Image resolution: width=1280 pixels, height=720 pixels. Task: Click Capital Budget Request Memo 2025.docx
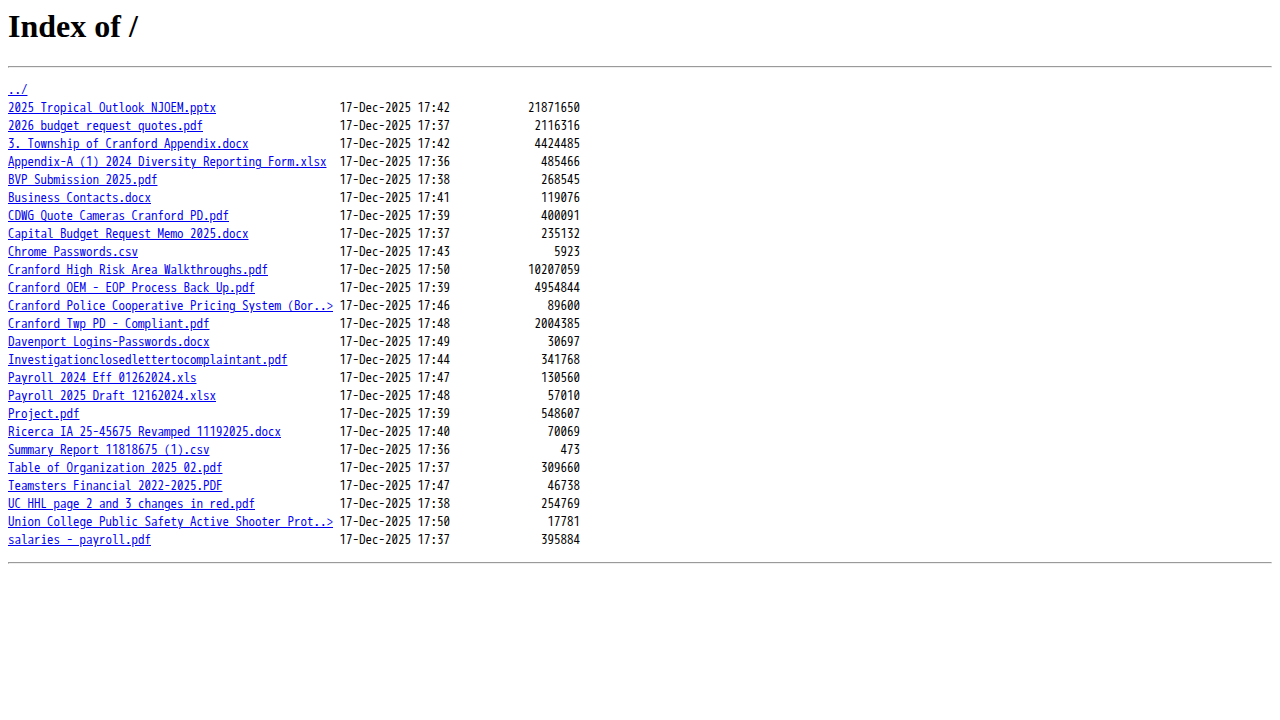(128, 234)
